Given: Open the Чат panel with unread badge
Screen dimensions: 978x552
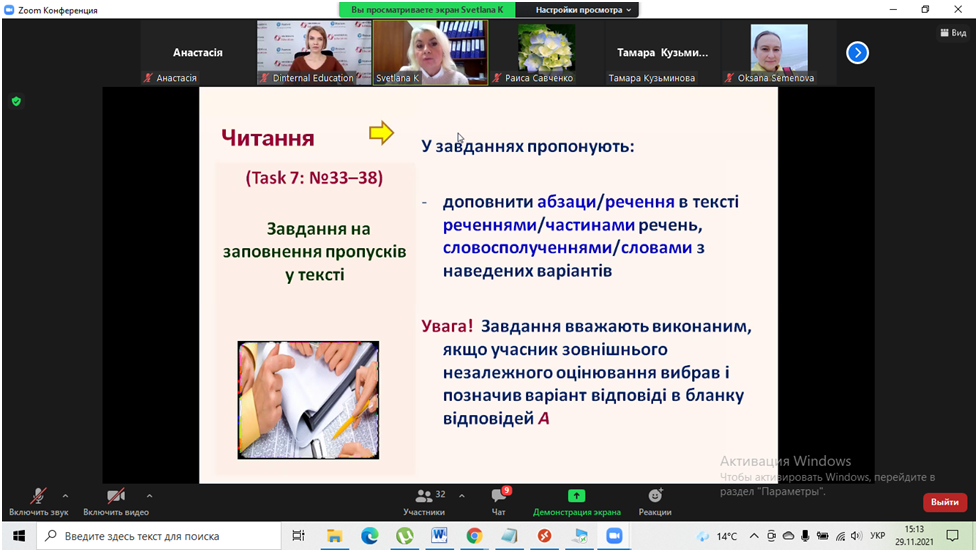Looking at the screenshot, I should tap(499, 503).
